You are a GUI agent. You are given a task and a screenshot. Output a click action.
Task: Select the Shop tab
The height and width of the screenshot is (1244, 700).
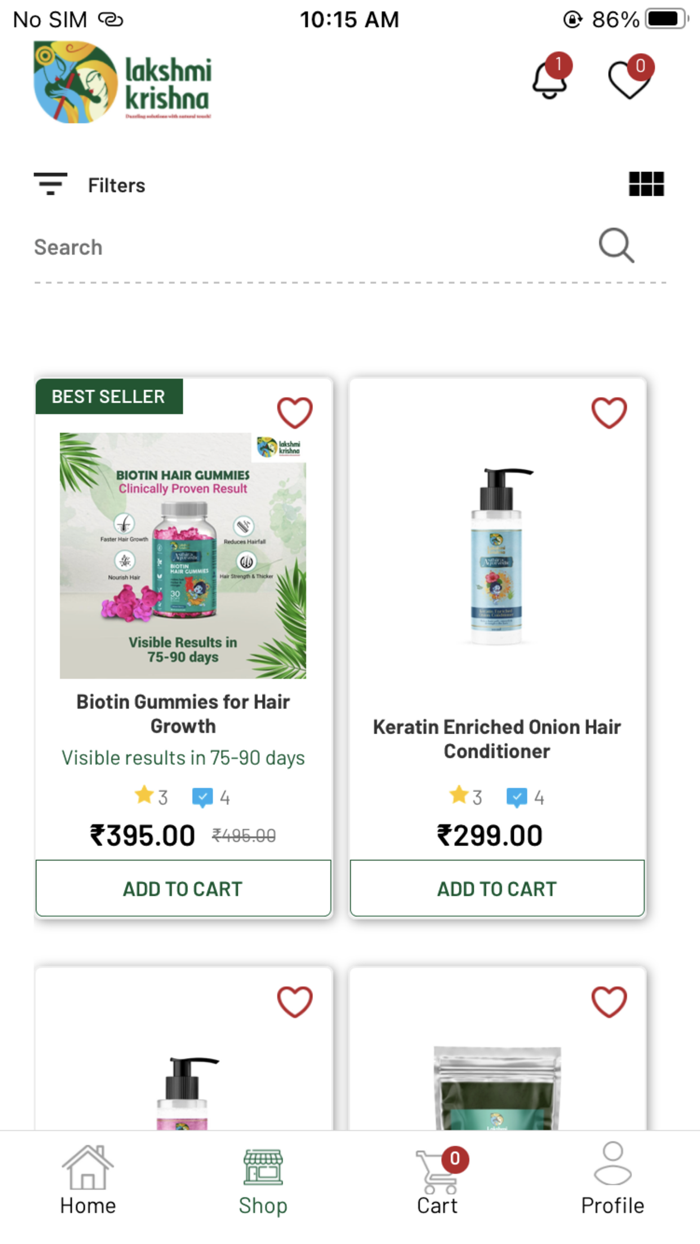[263, 1180]
